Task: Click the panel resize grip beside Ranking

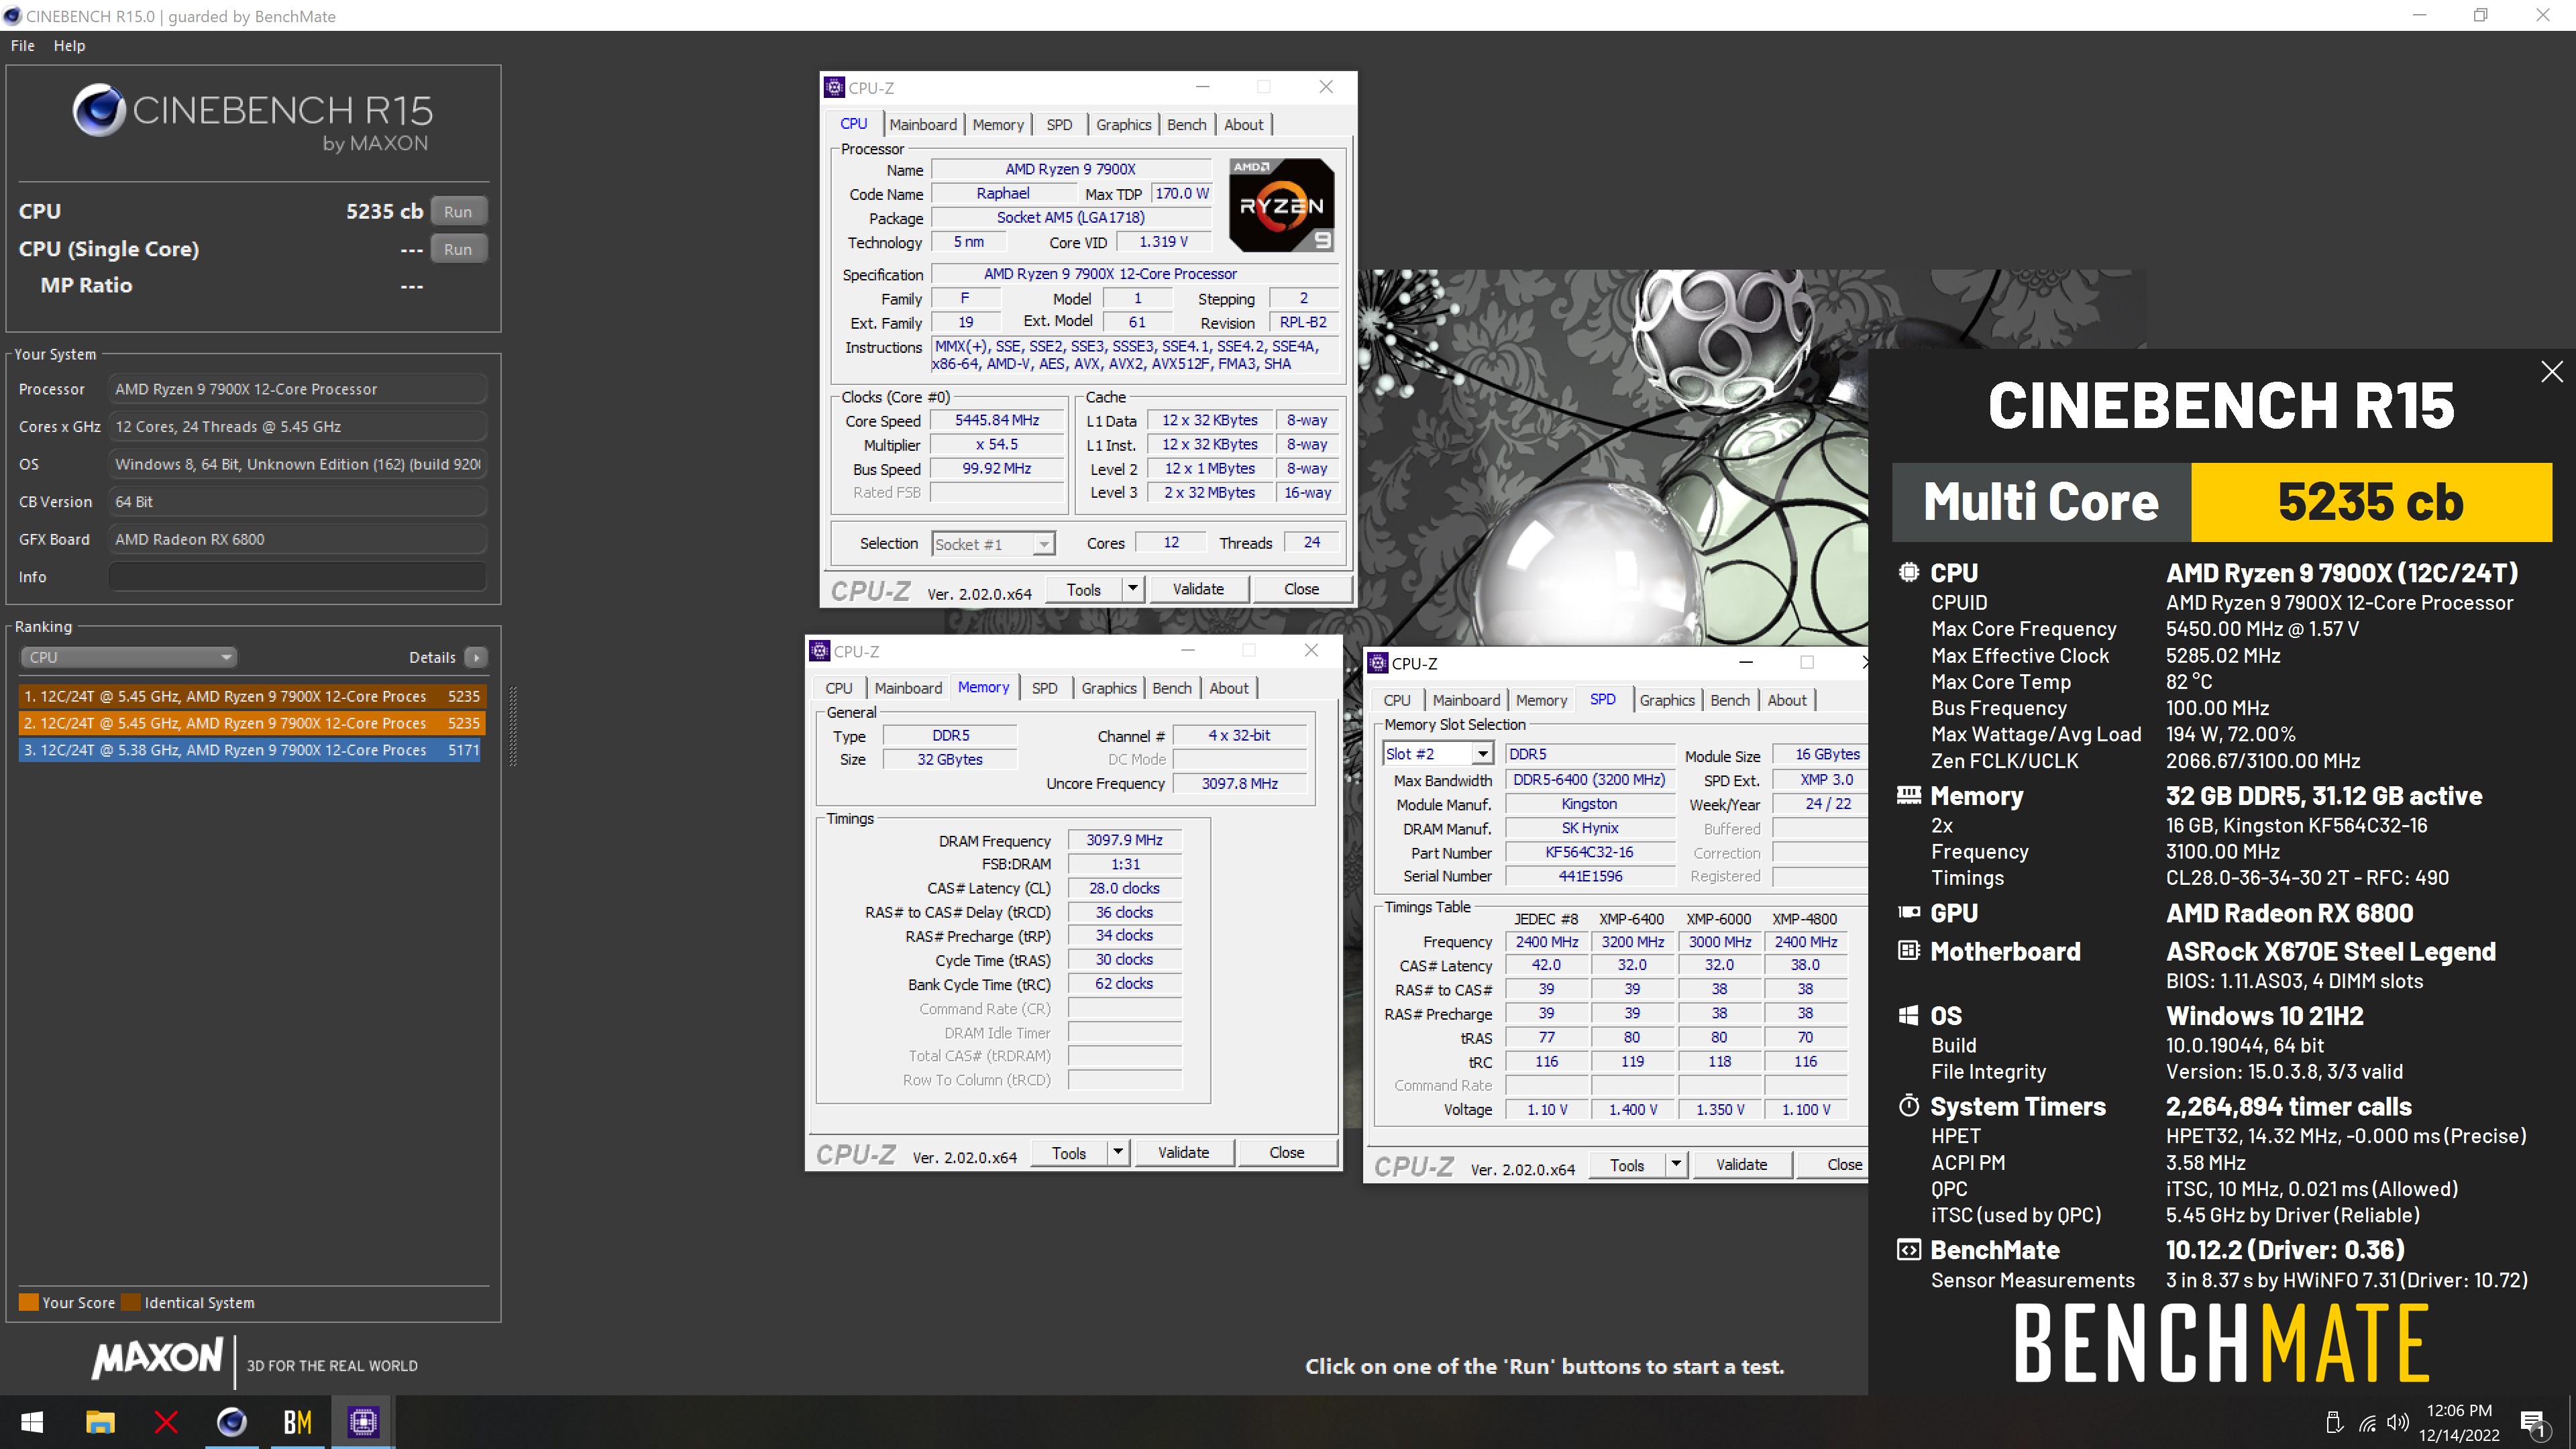Action: 513,726
